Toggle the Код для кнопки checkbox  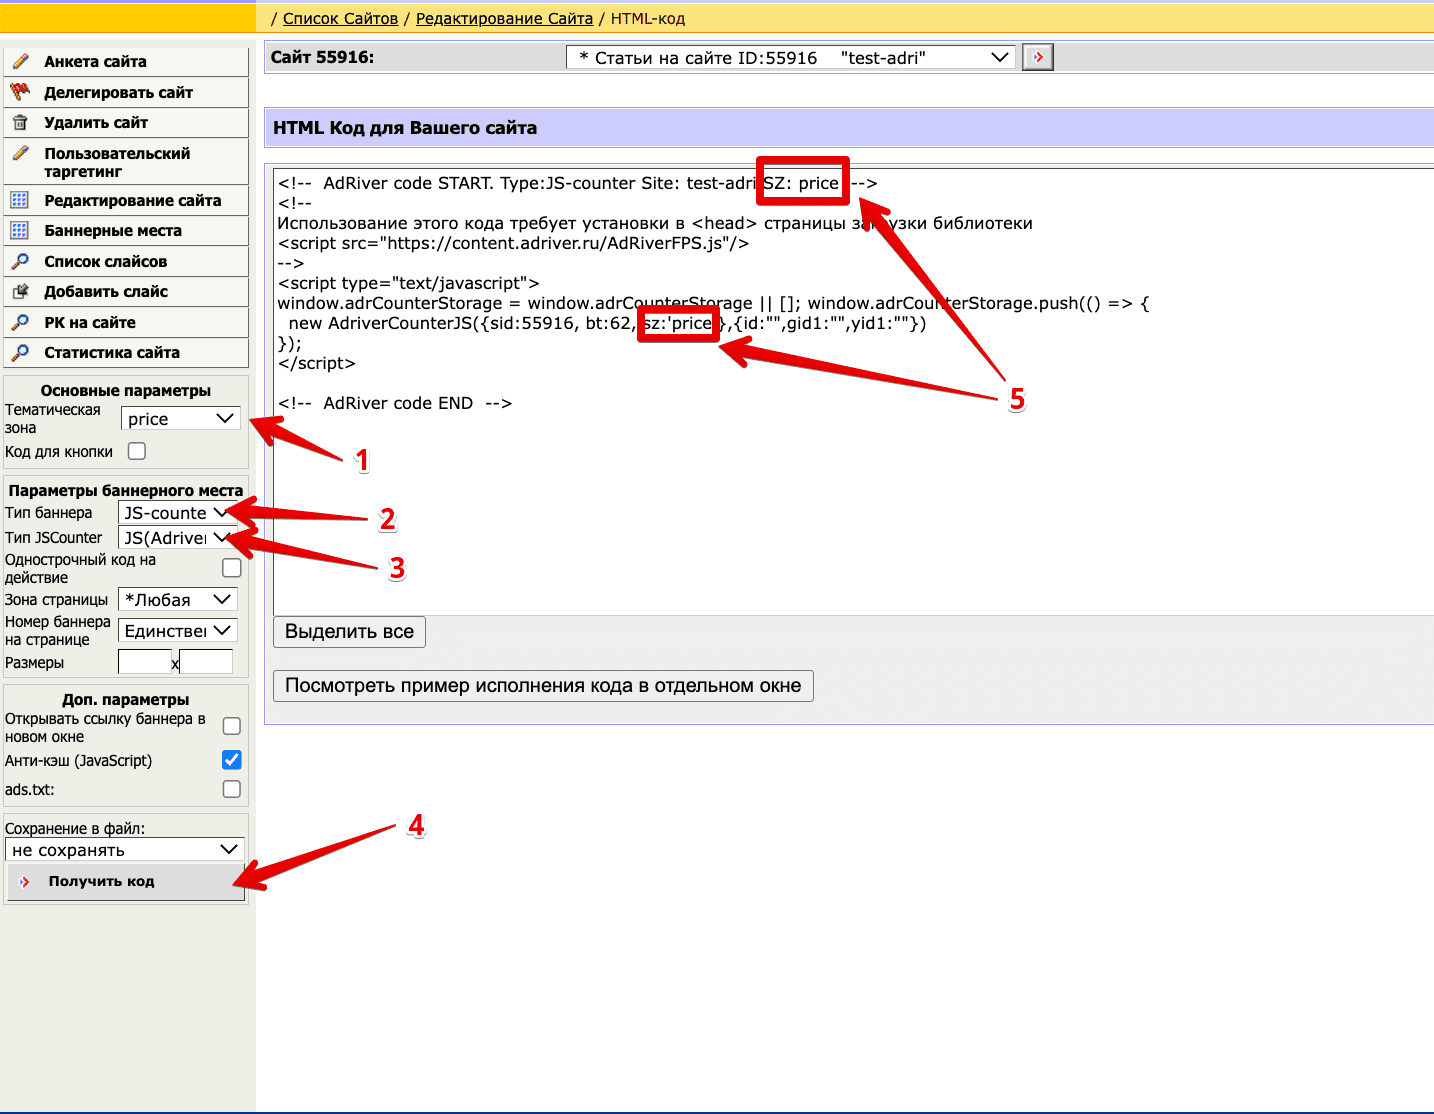click(x=137, y=451)
